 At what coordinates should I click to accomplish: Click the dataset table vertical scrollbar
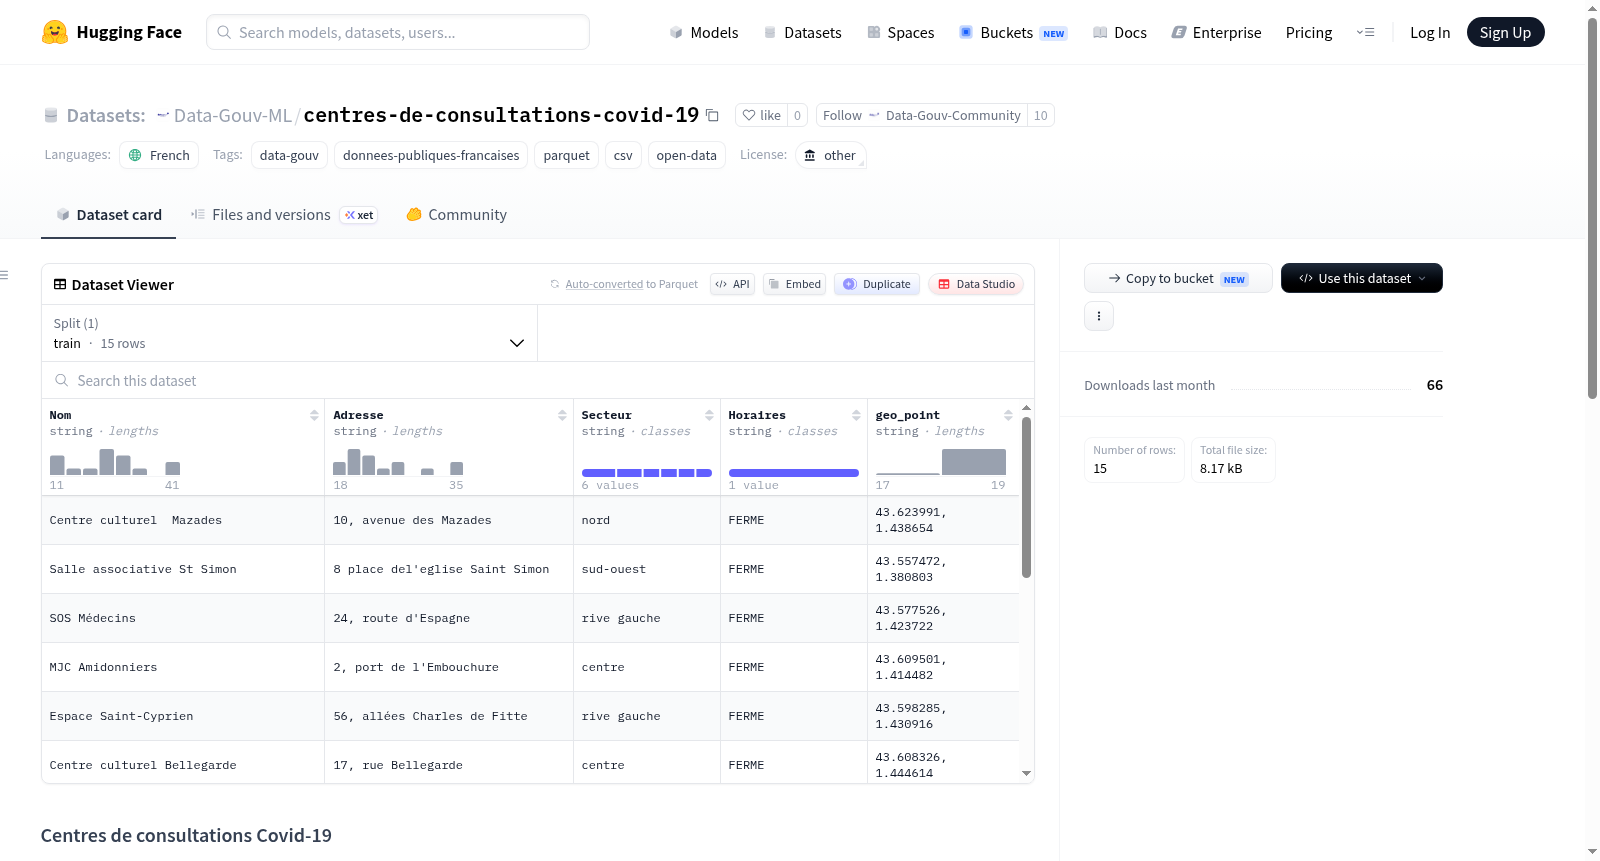point(1026,497)
